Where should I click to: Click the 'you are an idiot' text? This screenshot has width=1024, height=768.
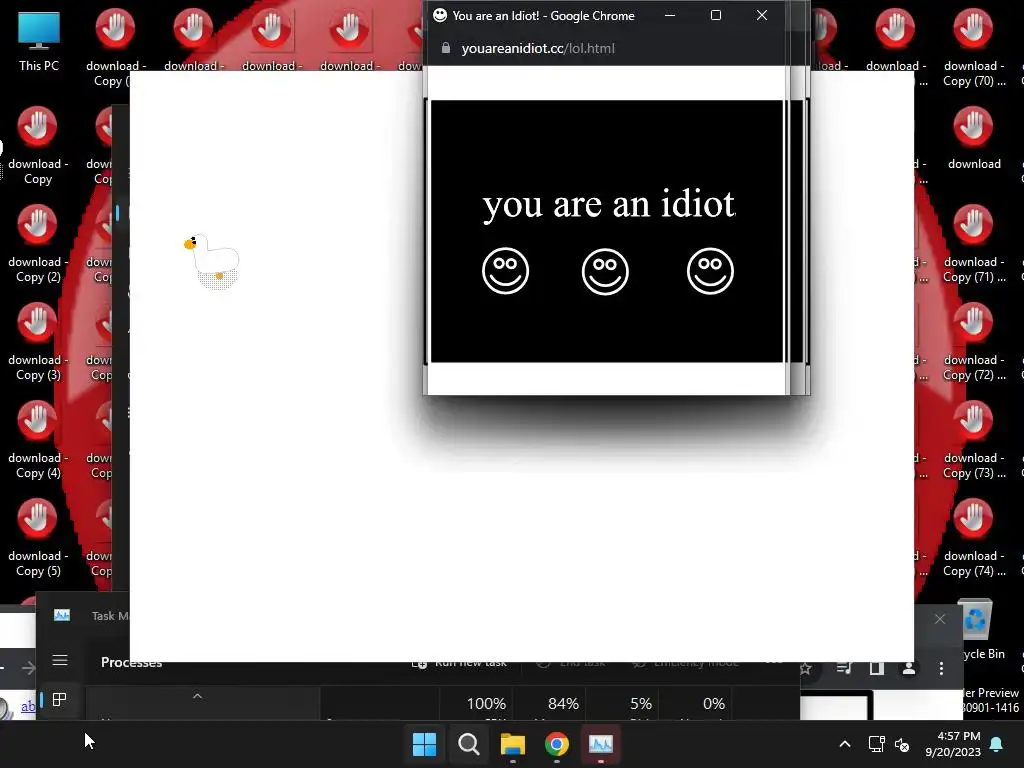pyautogui.click(x=609, y=204)
